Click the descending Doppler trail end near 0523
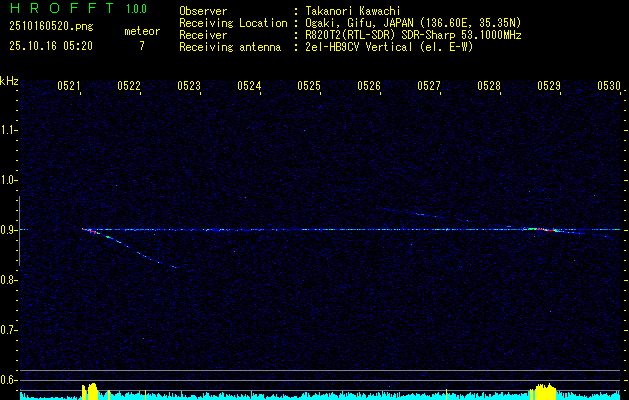This screenshot has width=629, height=400. point(174,267)
